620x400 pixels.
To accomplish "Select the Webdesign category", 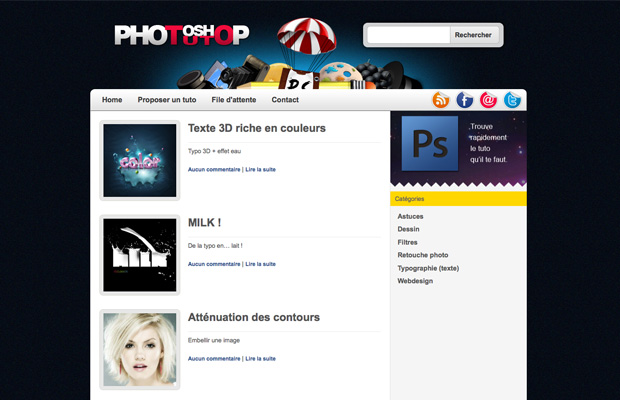I will coord(415,281).
